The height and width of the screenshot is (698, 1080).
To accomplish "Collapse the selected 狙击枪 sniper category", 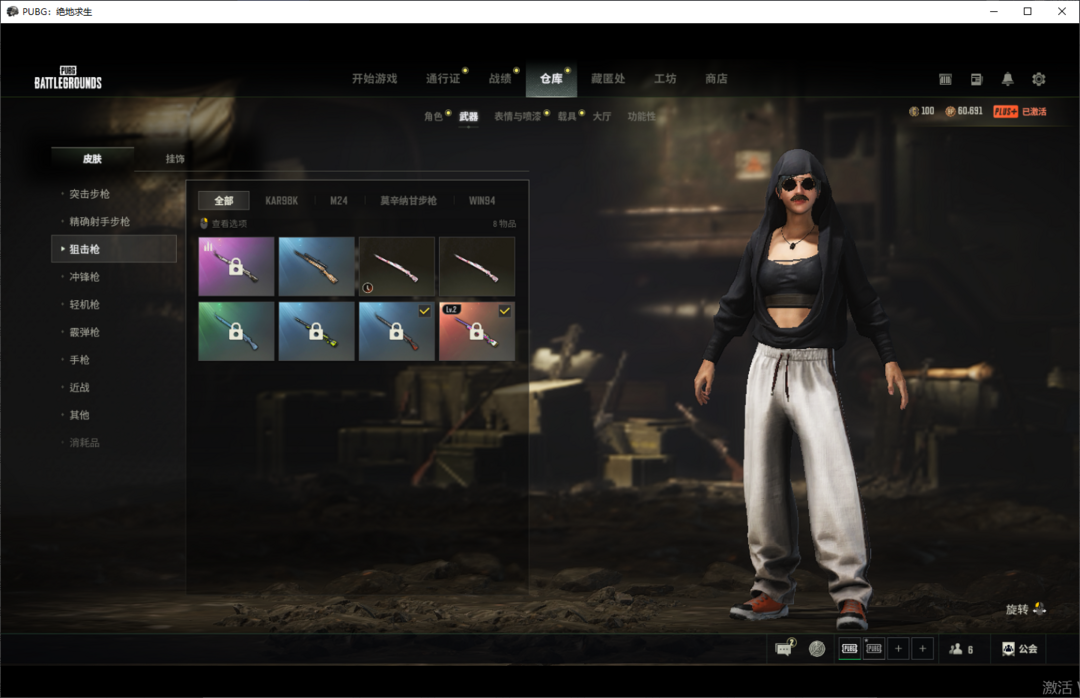I will [x=114, y=249].
